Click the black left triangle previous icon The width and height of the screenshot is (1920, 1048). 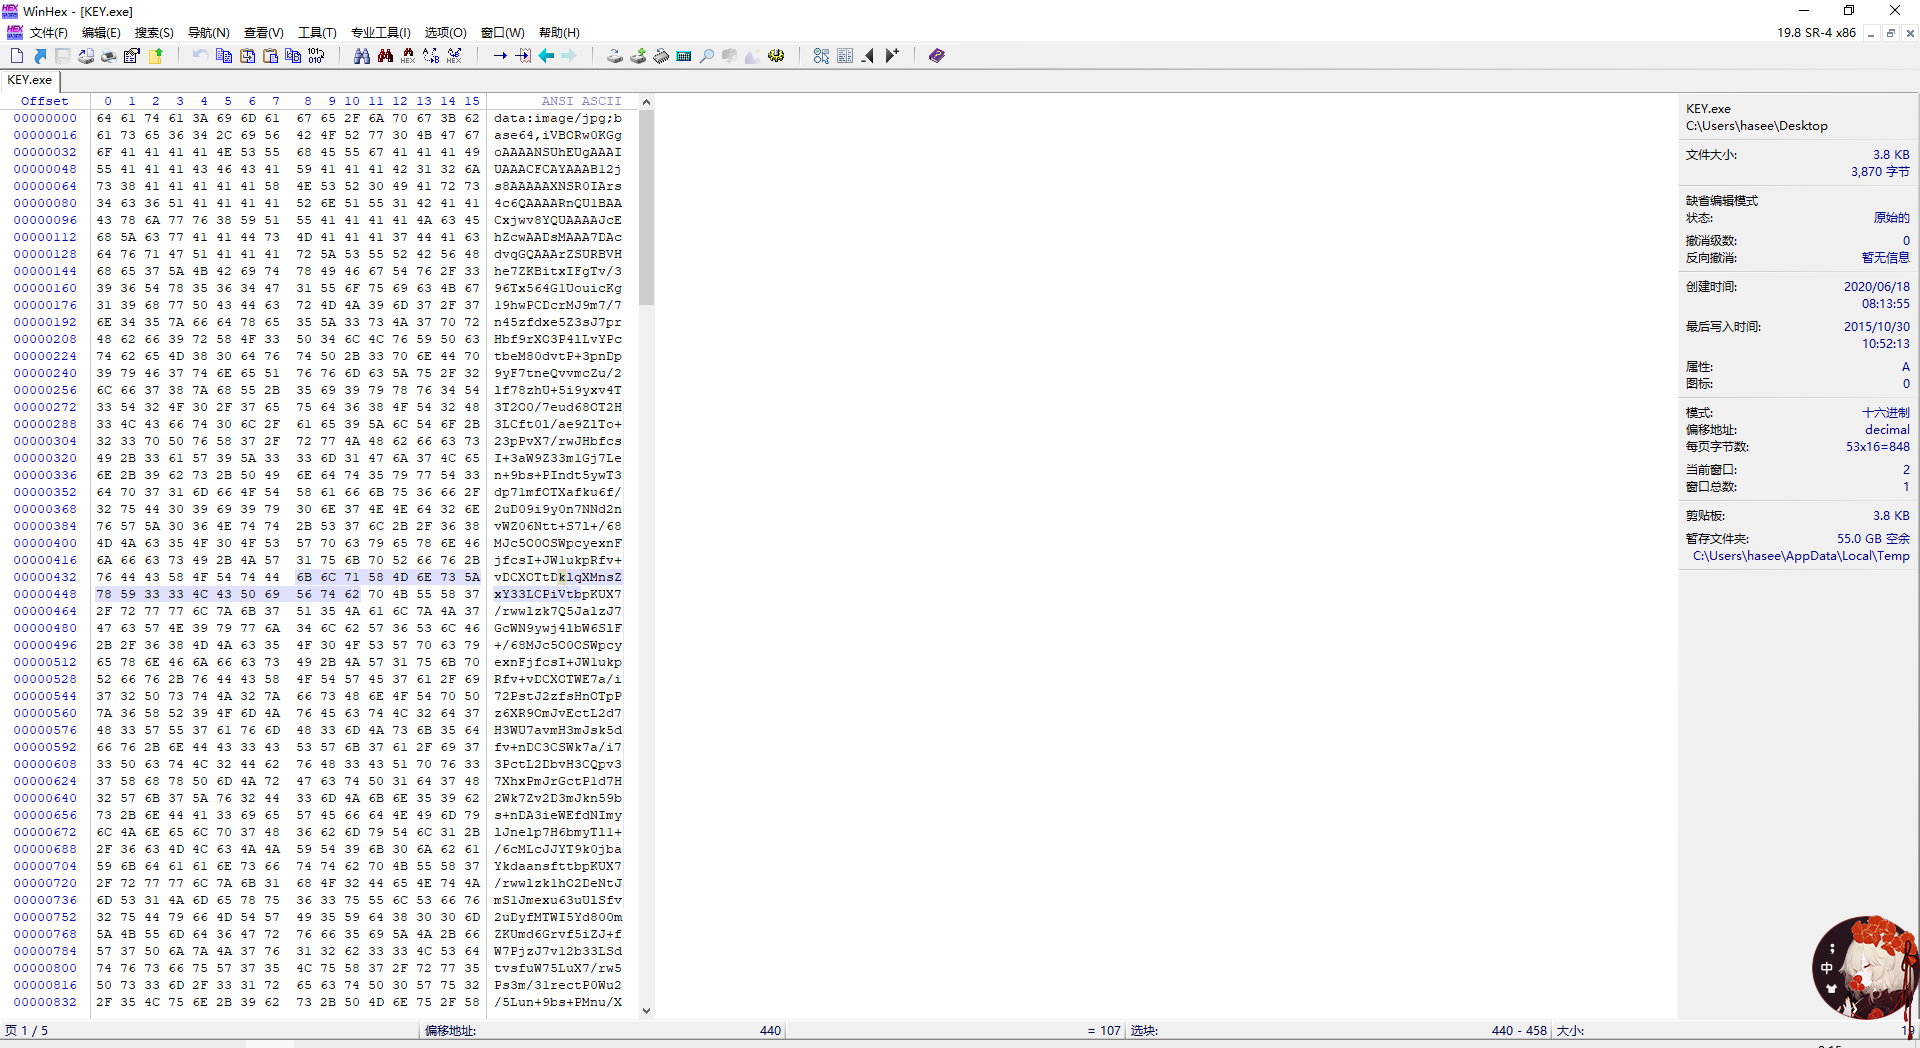[868, 56]
